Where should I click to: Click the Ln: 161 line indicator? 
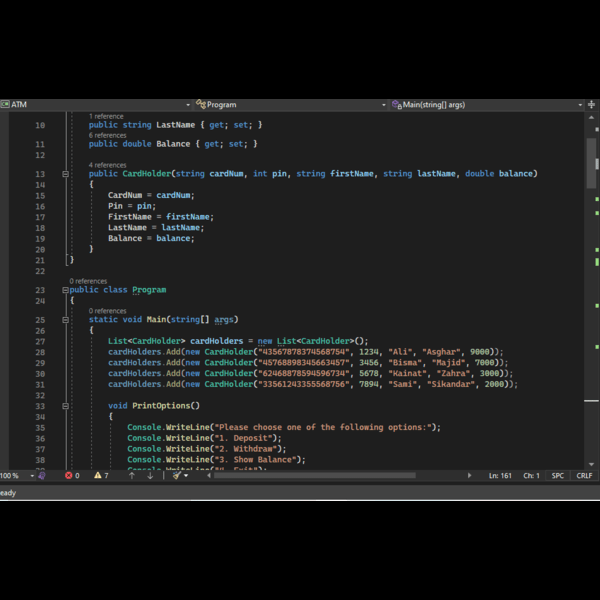[500, 476]
